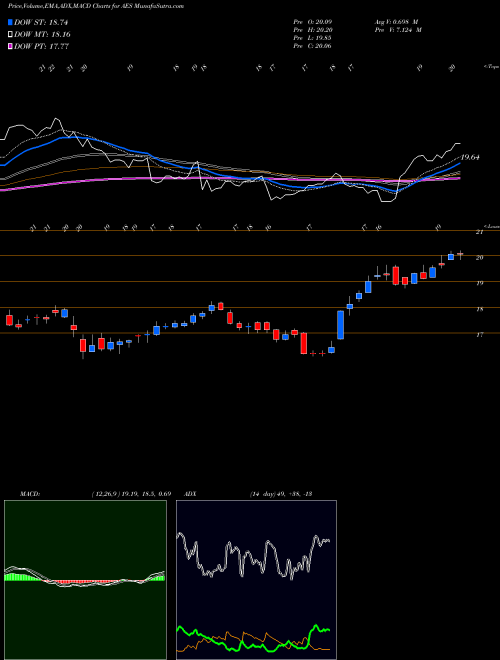This screenshot has width=500, height=660.
Task: Click the ADX '(14 day) 49, +38, -18' values
Action: (280, 494)
